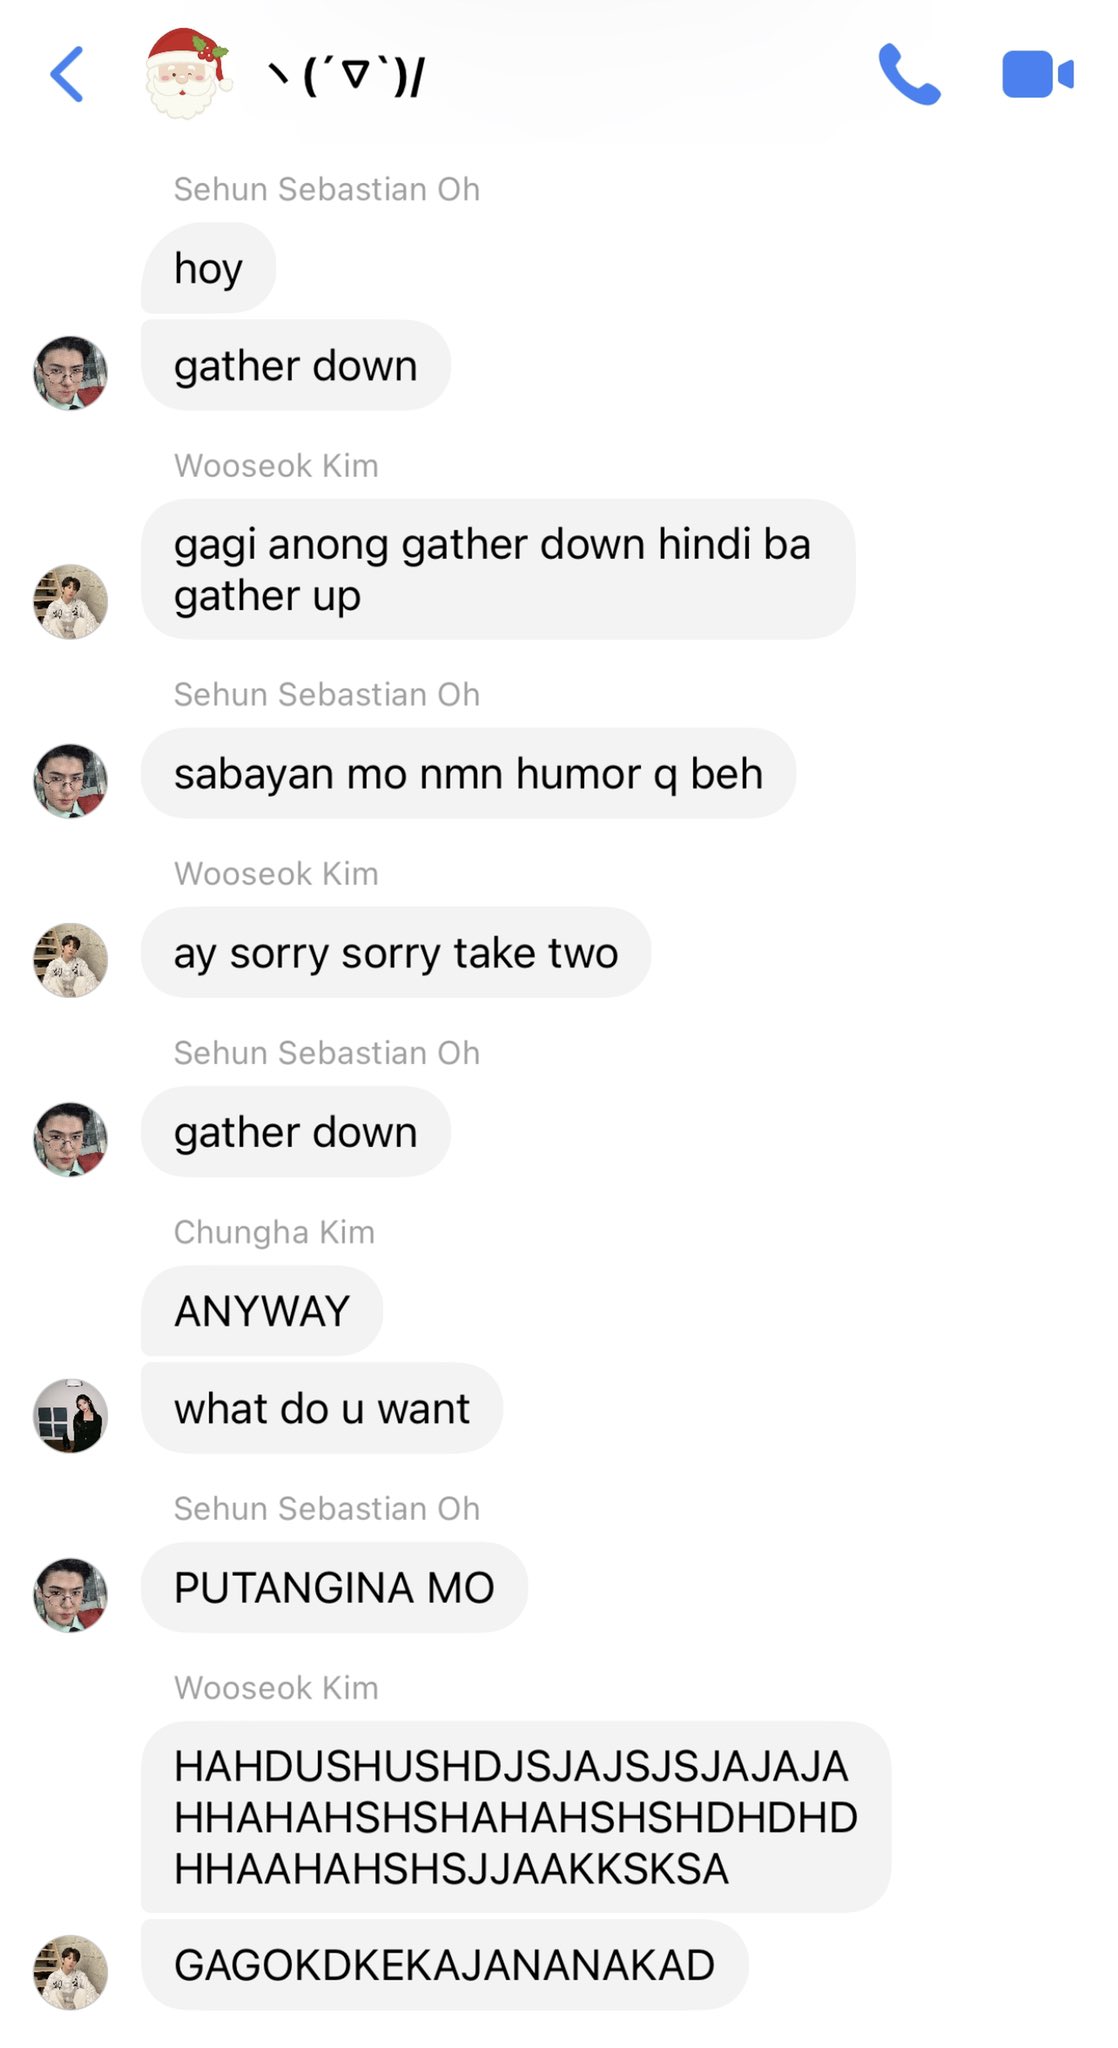Start a voice call with phone icon
Screen dimensions: 1118x2048
click(909, 74)
